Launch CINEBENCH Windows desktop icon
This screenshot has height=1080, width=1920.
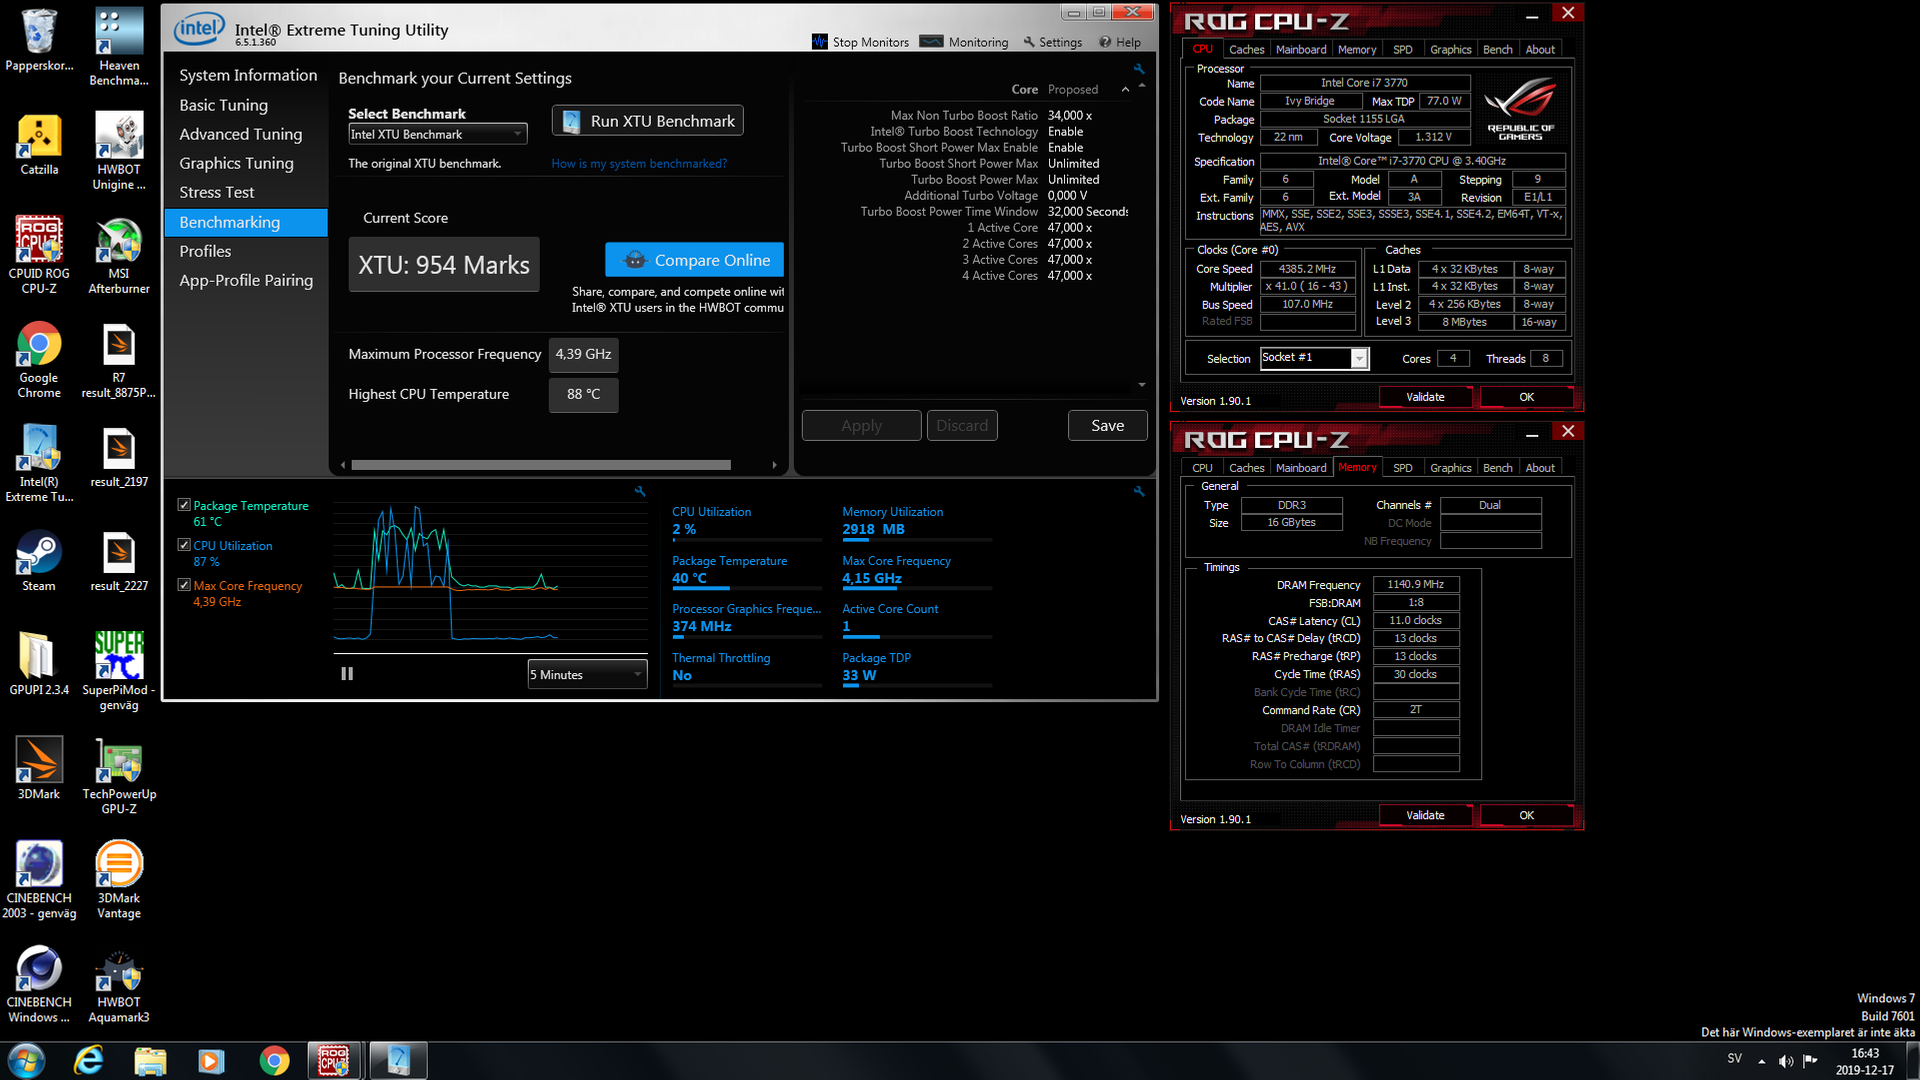39,984
